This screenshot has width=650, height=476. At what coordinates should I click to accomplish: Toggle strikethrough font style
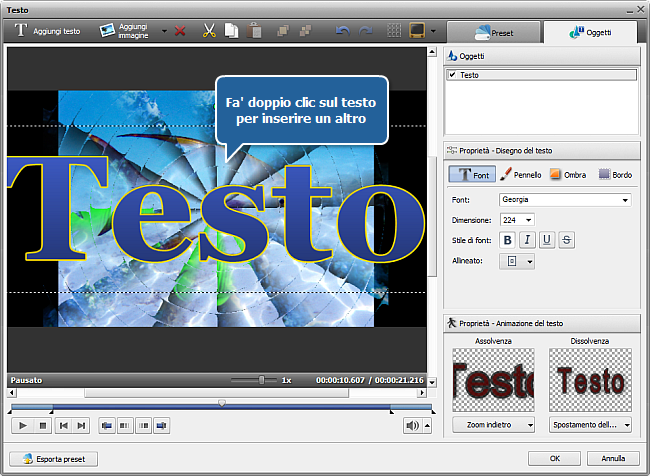[567, 240]
